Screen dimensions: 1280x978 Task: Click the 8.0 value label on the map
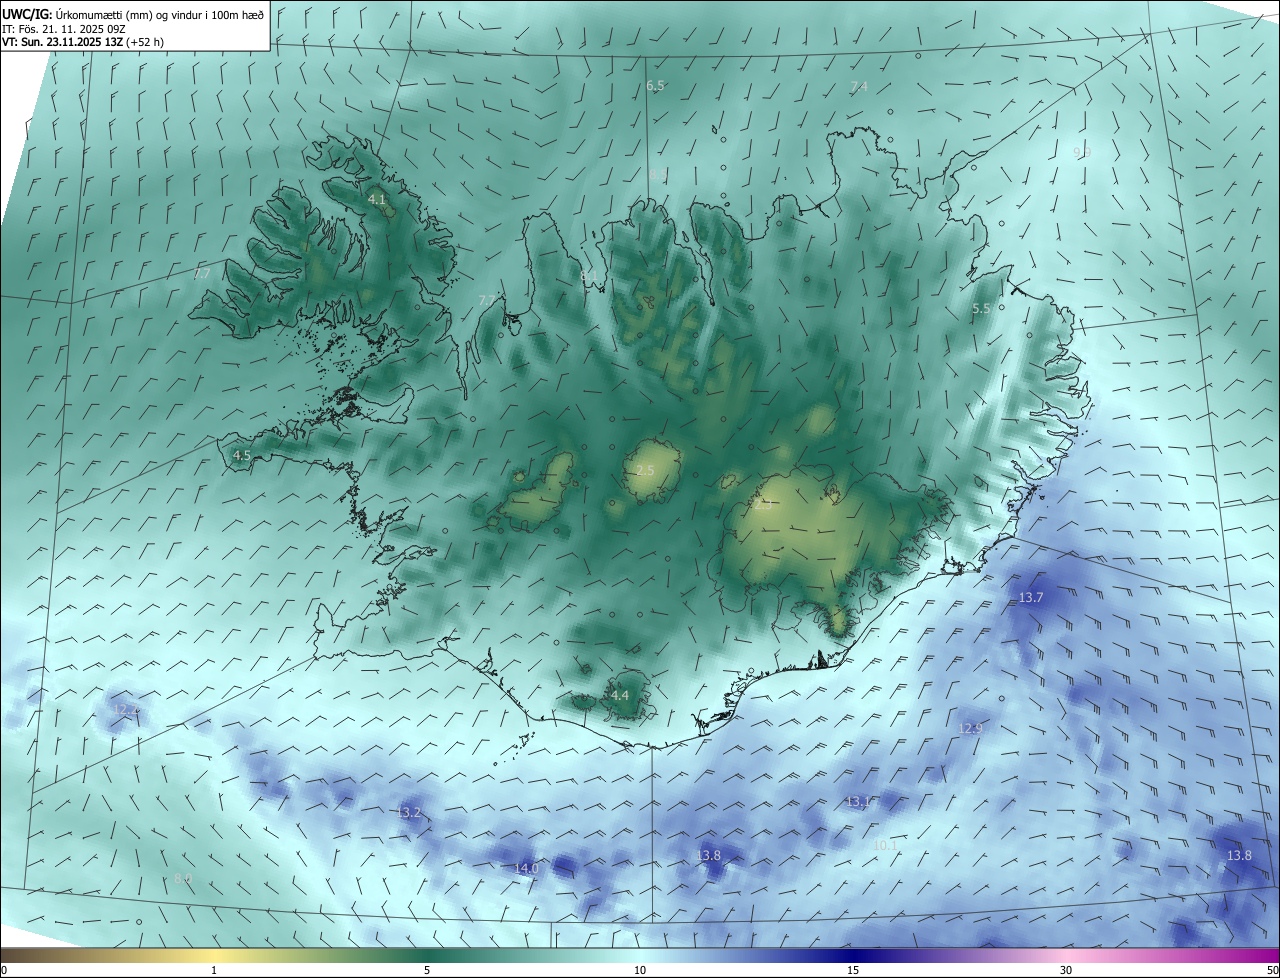tap(182, 879)
